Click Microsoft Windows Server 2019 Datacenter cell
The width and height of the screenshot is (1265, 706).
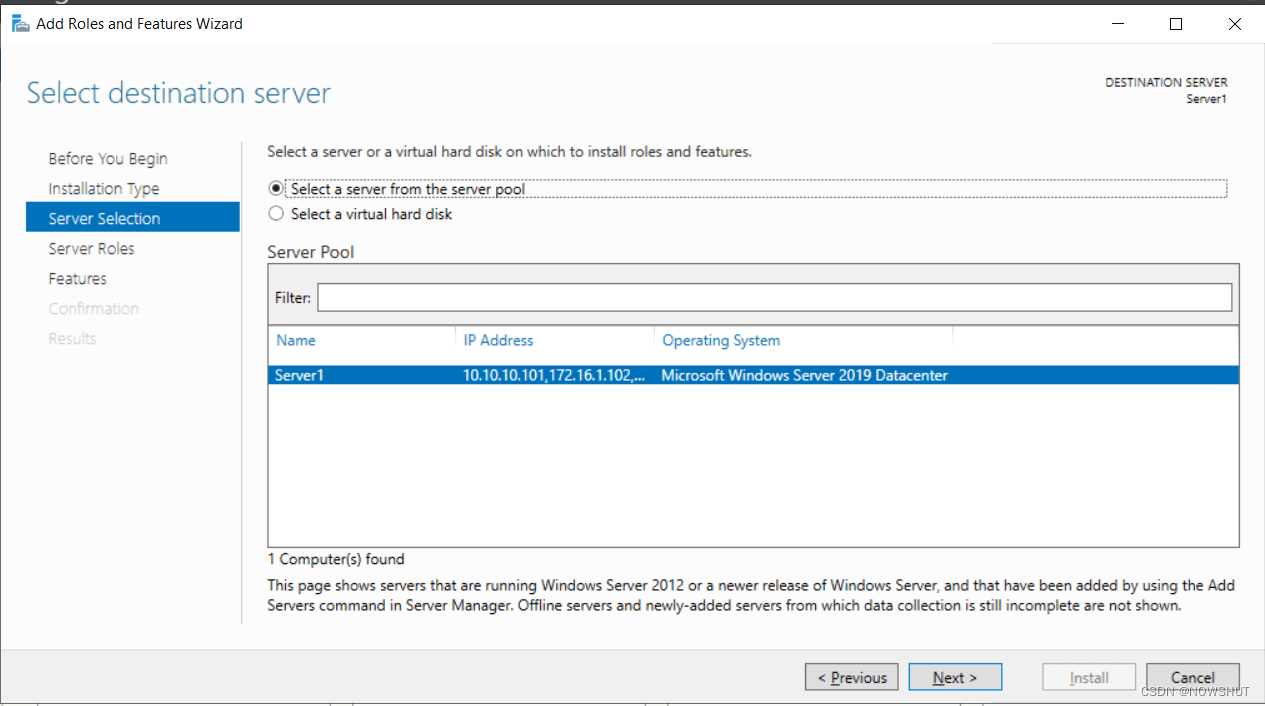coord(805,376)
